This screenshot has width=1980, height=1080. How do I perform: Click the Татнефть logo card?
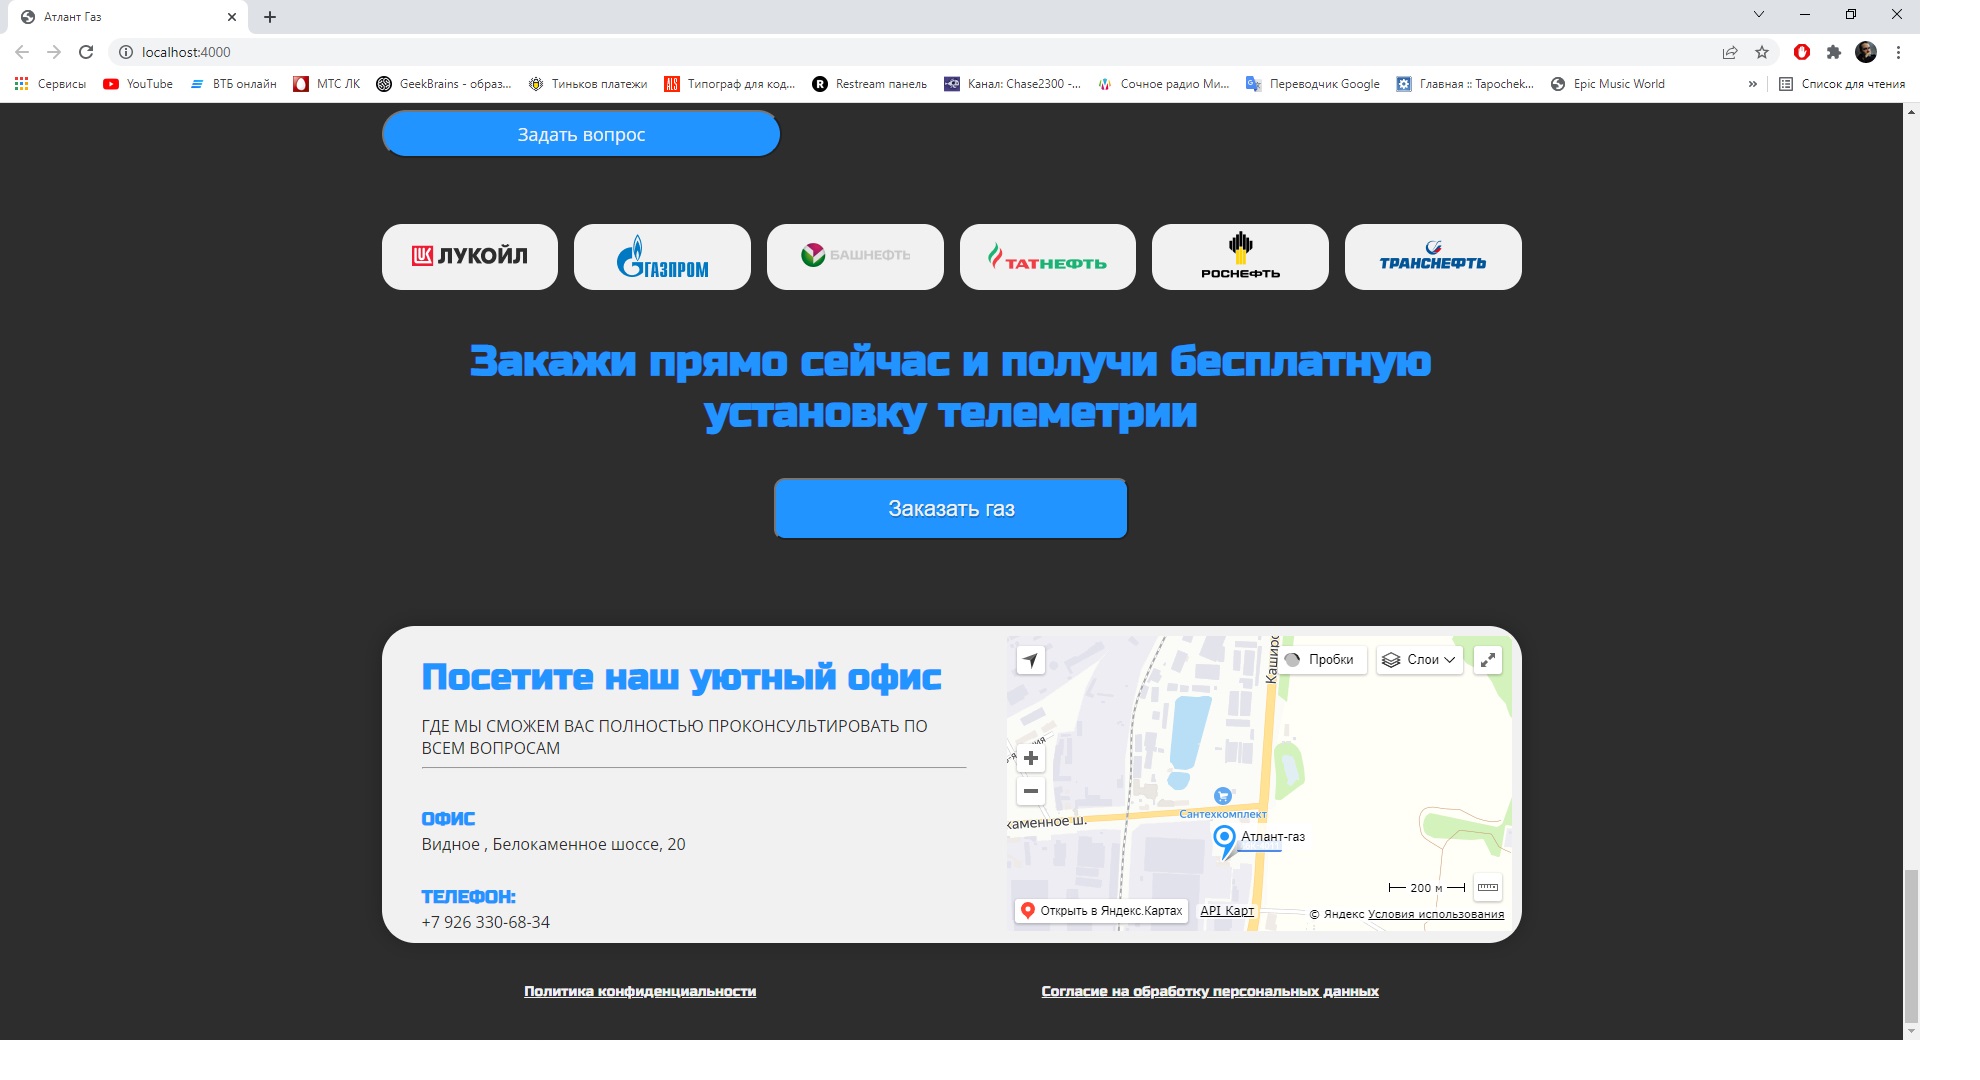(x=1048, y=257)
